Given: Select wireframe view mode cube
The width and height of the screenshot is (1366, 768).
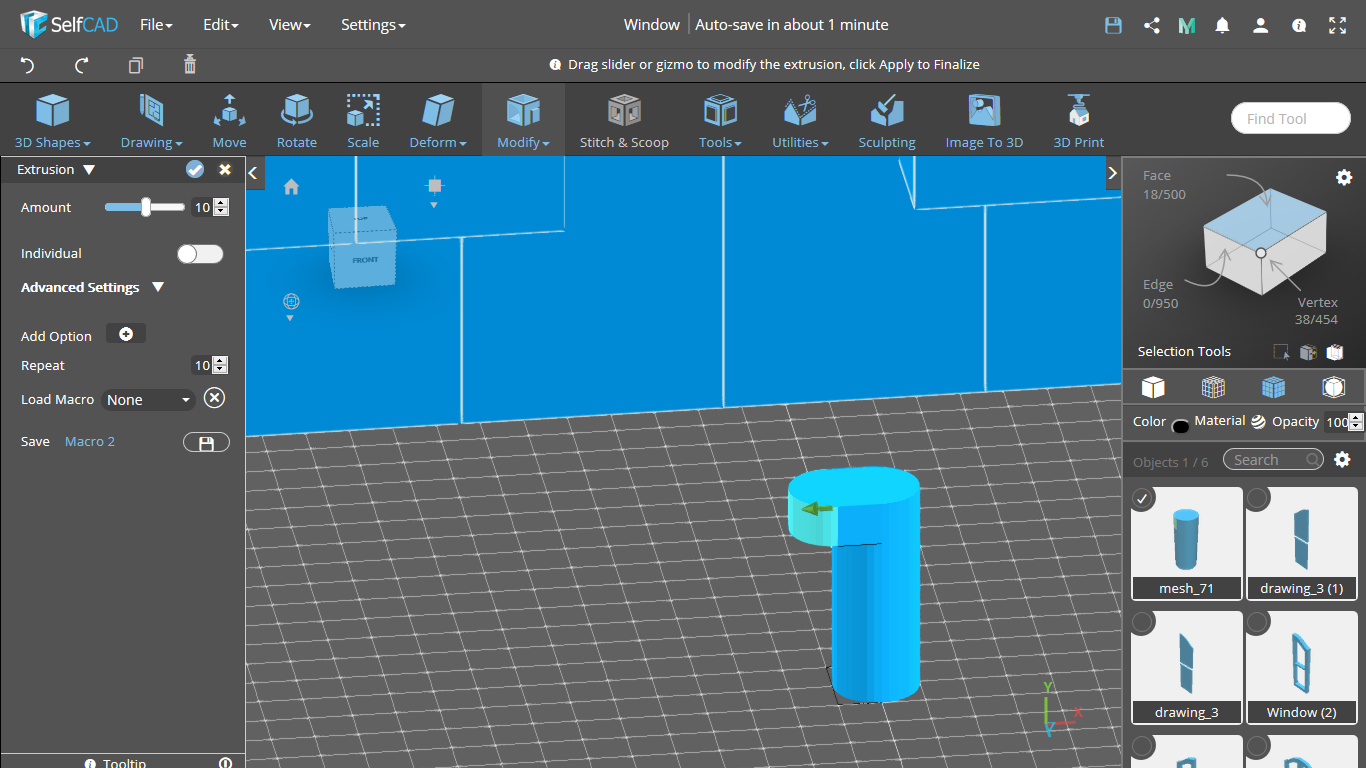Looking at the screenshot, I should [1213, 386].
